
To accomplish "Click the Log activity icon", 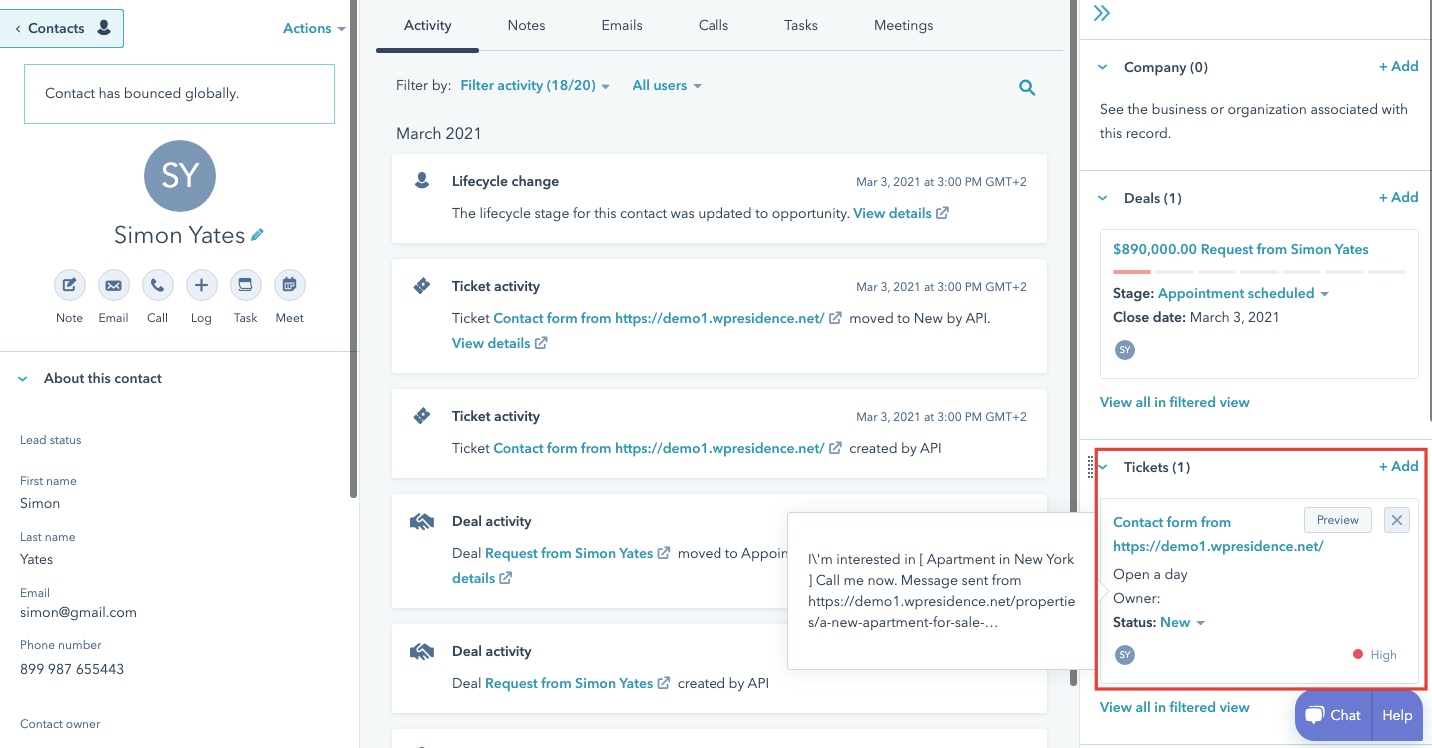I will coord(201,285).
